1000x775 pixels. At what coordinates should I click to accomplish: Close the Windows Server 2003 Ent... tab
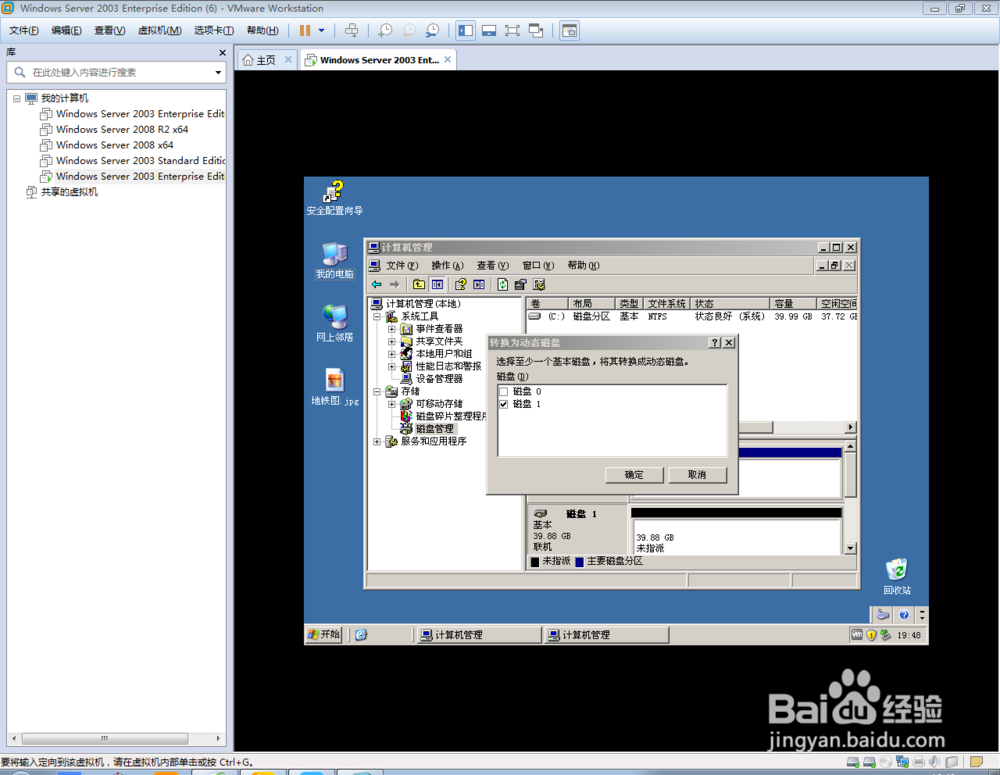pos(448,59)
